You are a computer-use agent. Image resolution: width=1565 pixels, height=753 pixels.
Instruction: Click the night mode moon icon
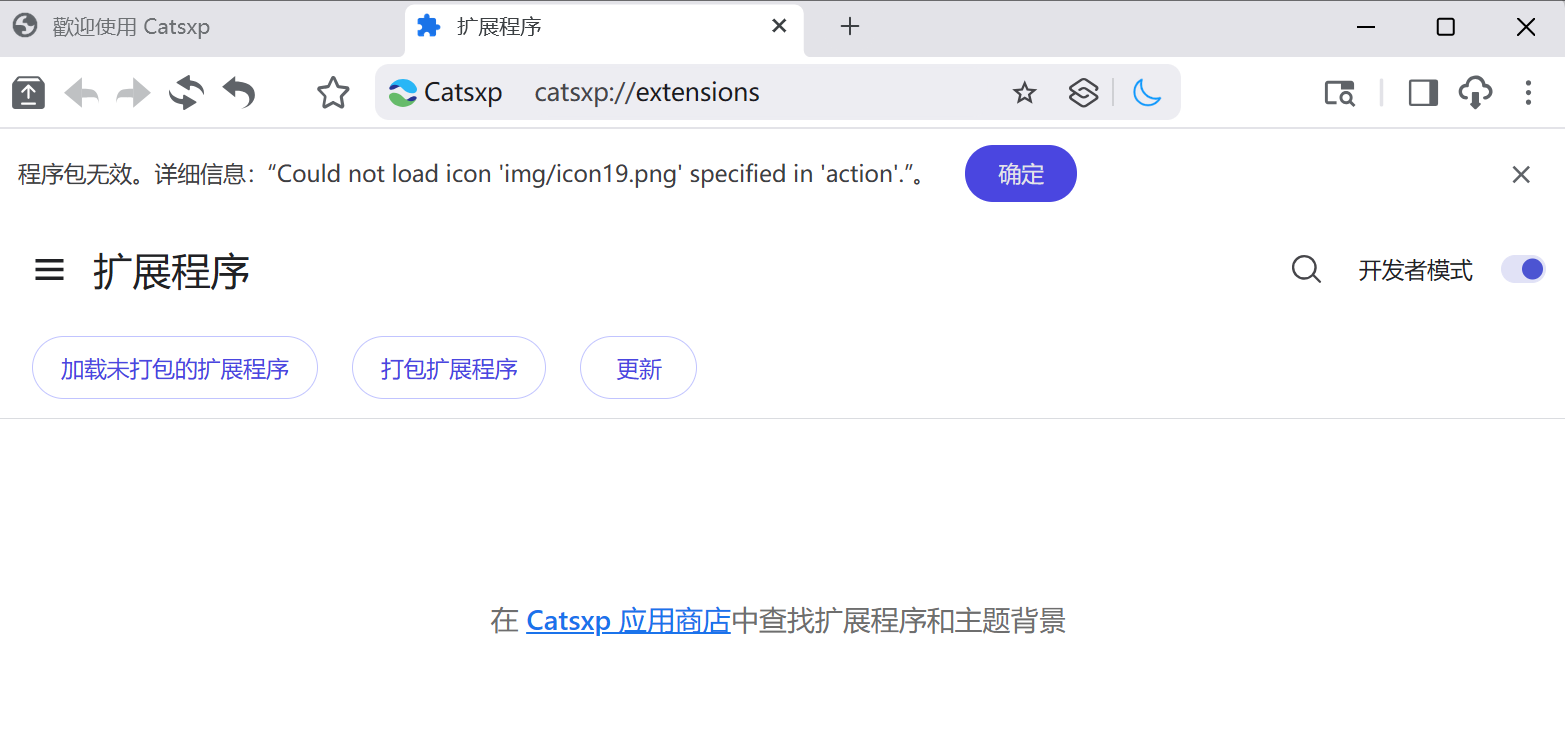click(1147, 93)
